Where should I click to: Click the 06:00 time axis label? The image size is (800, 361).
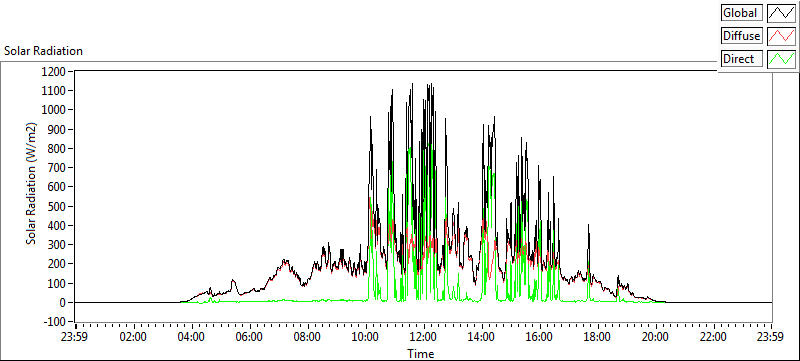pos(250,337)
